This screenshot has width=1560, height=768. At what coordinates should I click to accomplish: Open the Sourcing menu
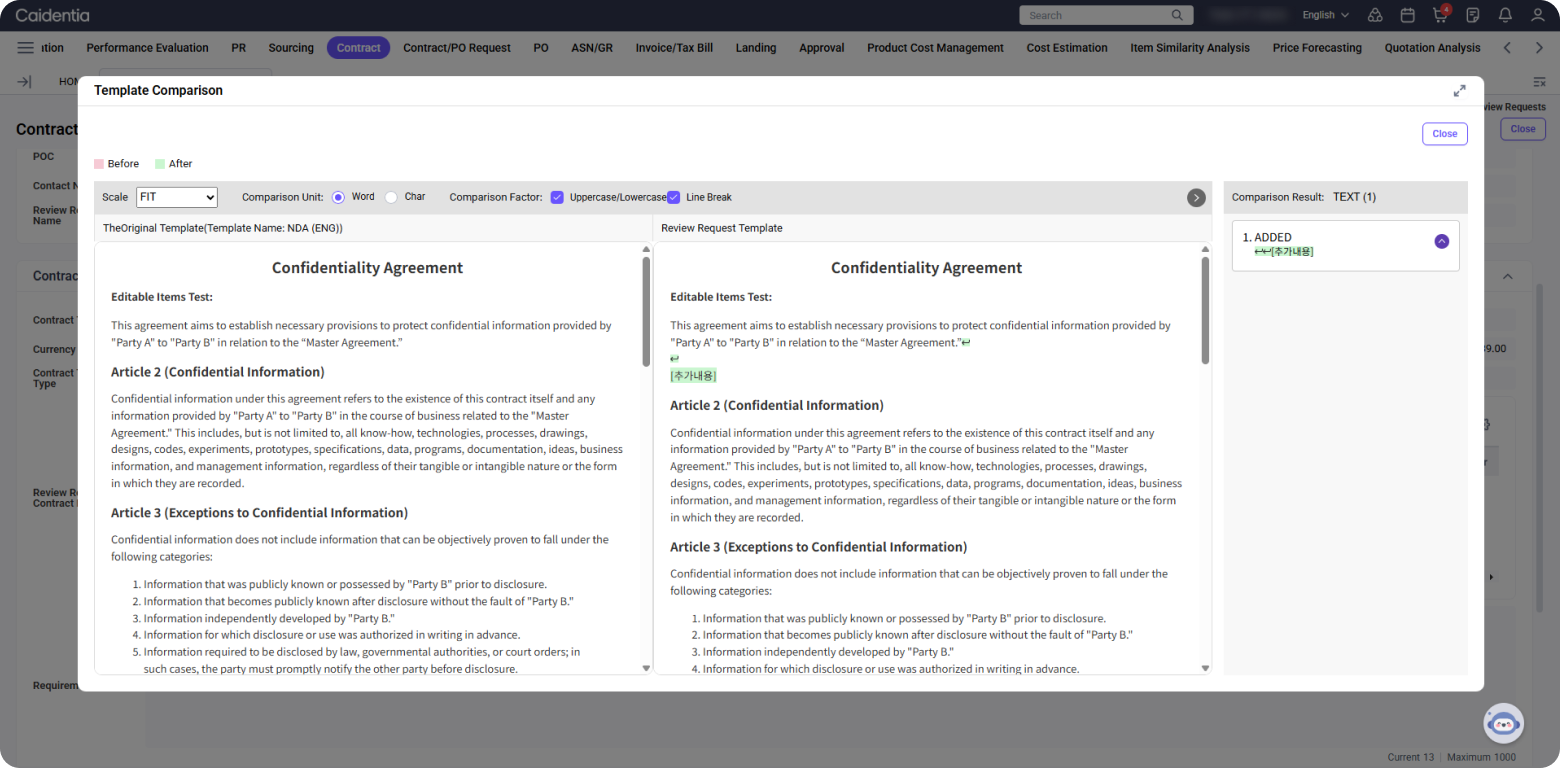pos(291,48)
